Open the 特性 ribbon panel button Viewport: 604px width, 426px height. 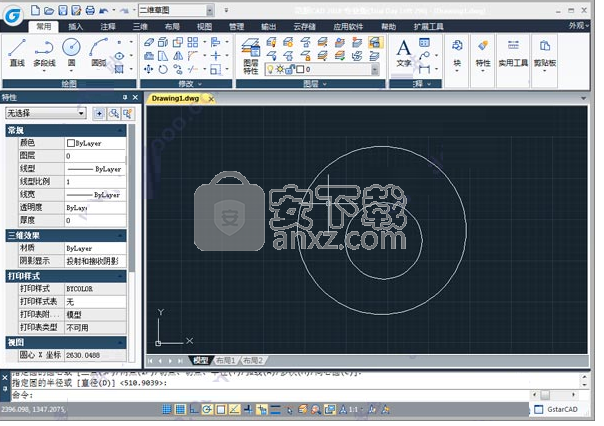click(483, 57)
